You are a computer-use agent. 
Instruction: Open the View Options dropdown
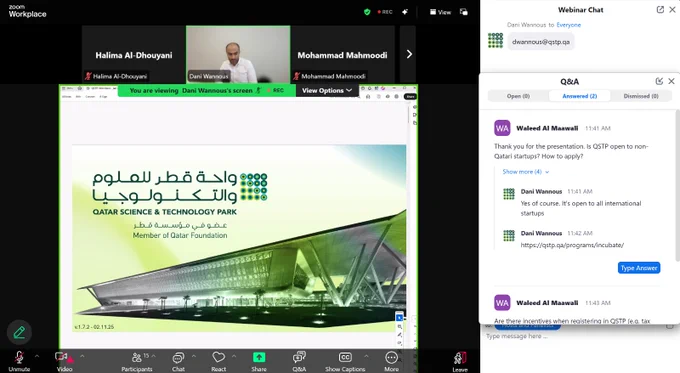pyautogui.click(x=327, y=90)
